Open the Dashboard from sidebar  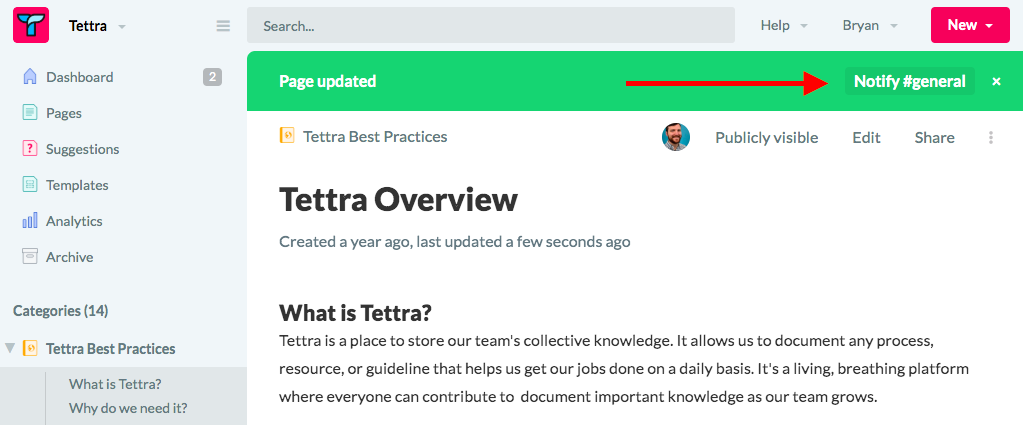pos(80,77)
